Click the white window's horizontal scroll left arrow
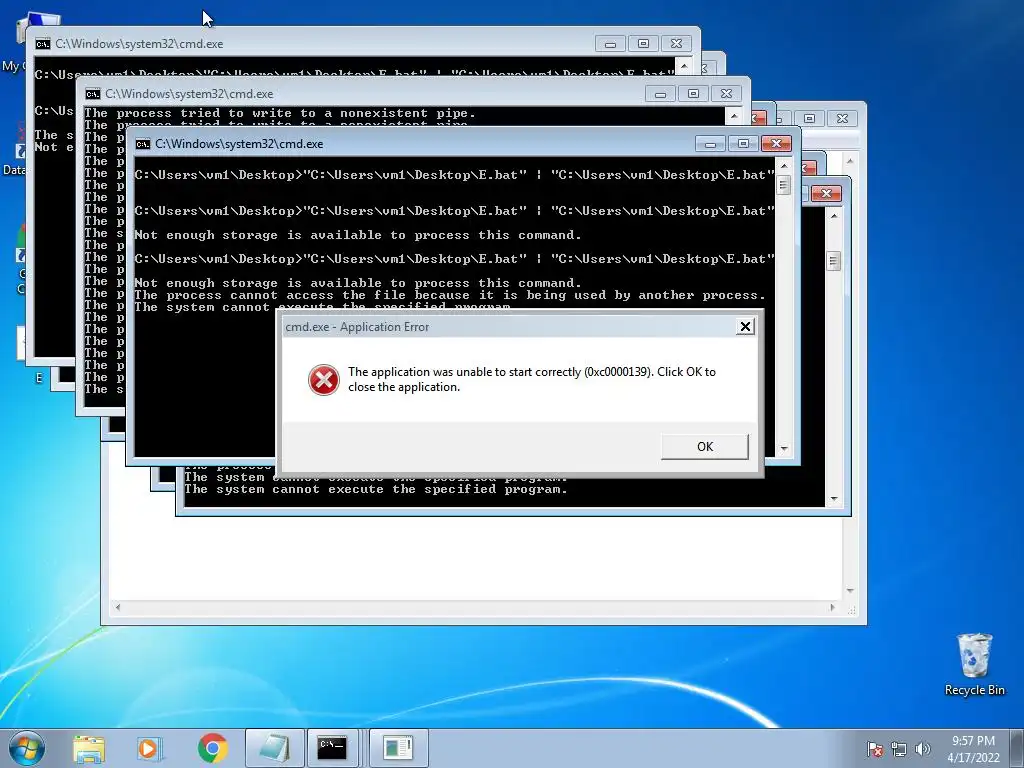1024x768 pixels. (x=118, y=607)
